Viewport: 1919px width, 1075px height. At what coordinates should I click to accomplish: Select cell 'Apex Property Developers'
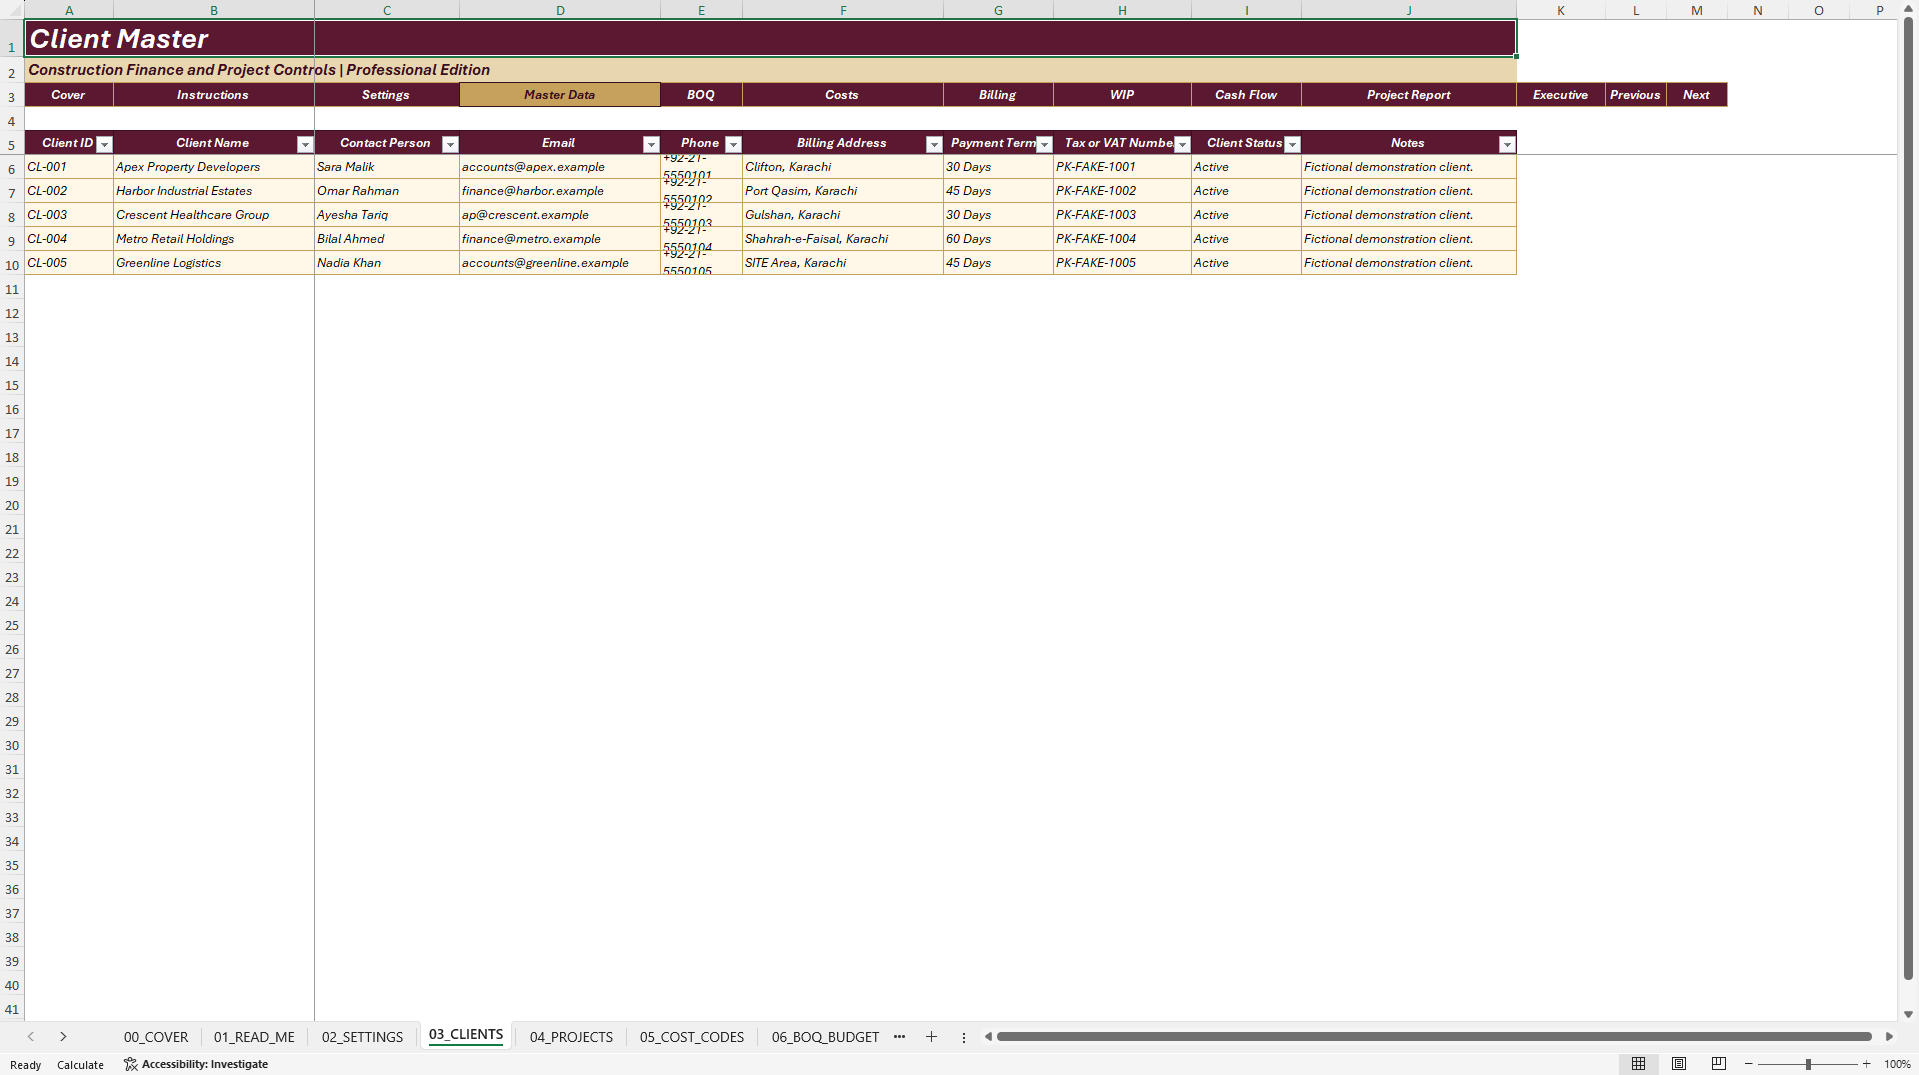(214, 167)
